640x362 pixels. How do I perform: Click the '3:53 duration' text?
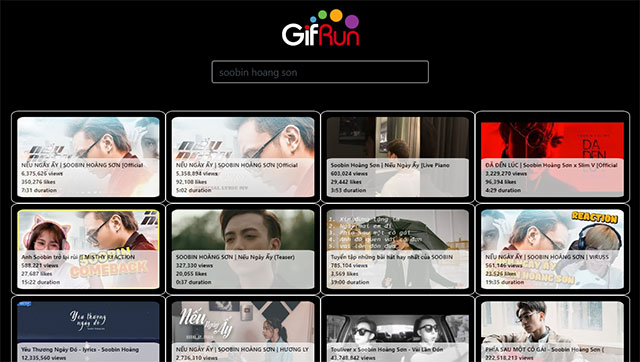348,190
